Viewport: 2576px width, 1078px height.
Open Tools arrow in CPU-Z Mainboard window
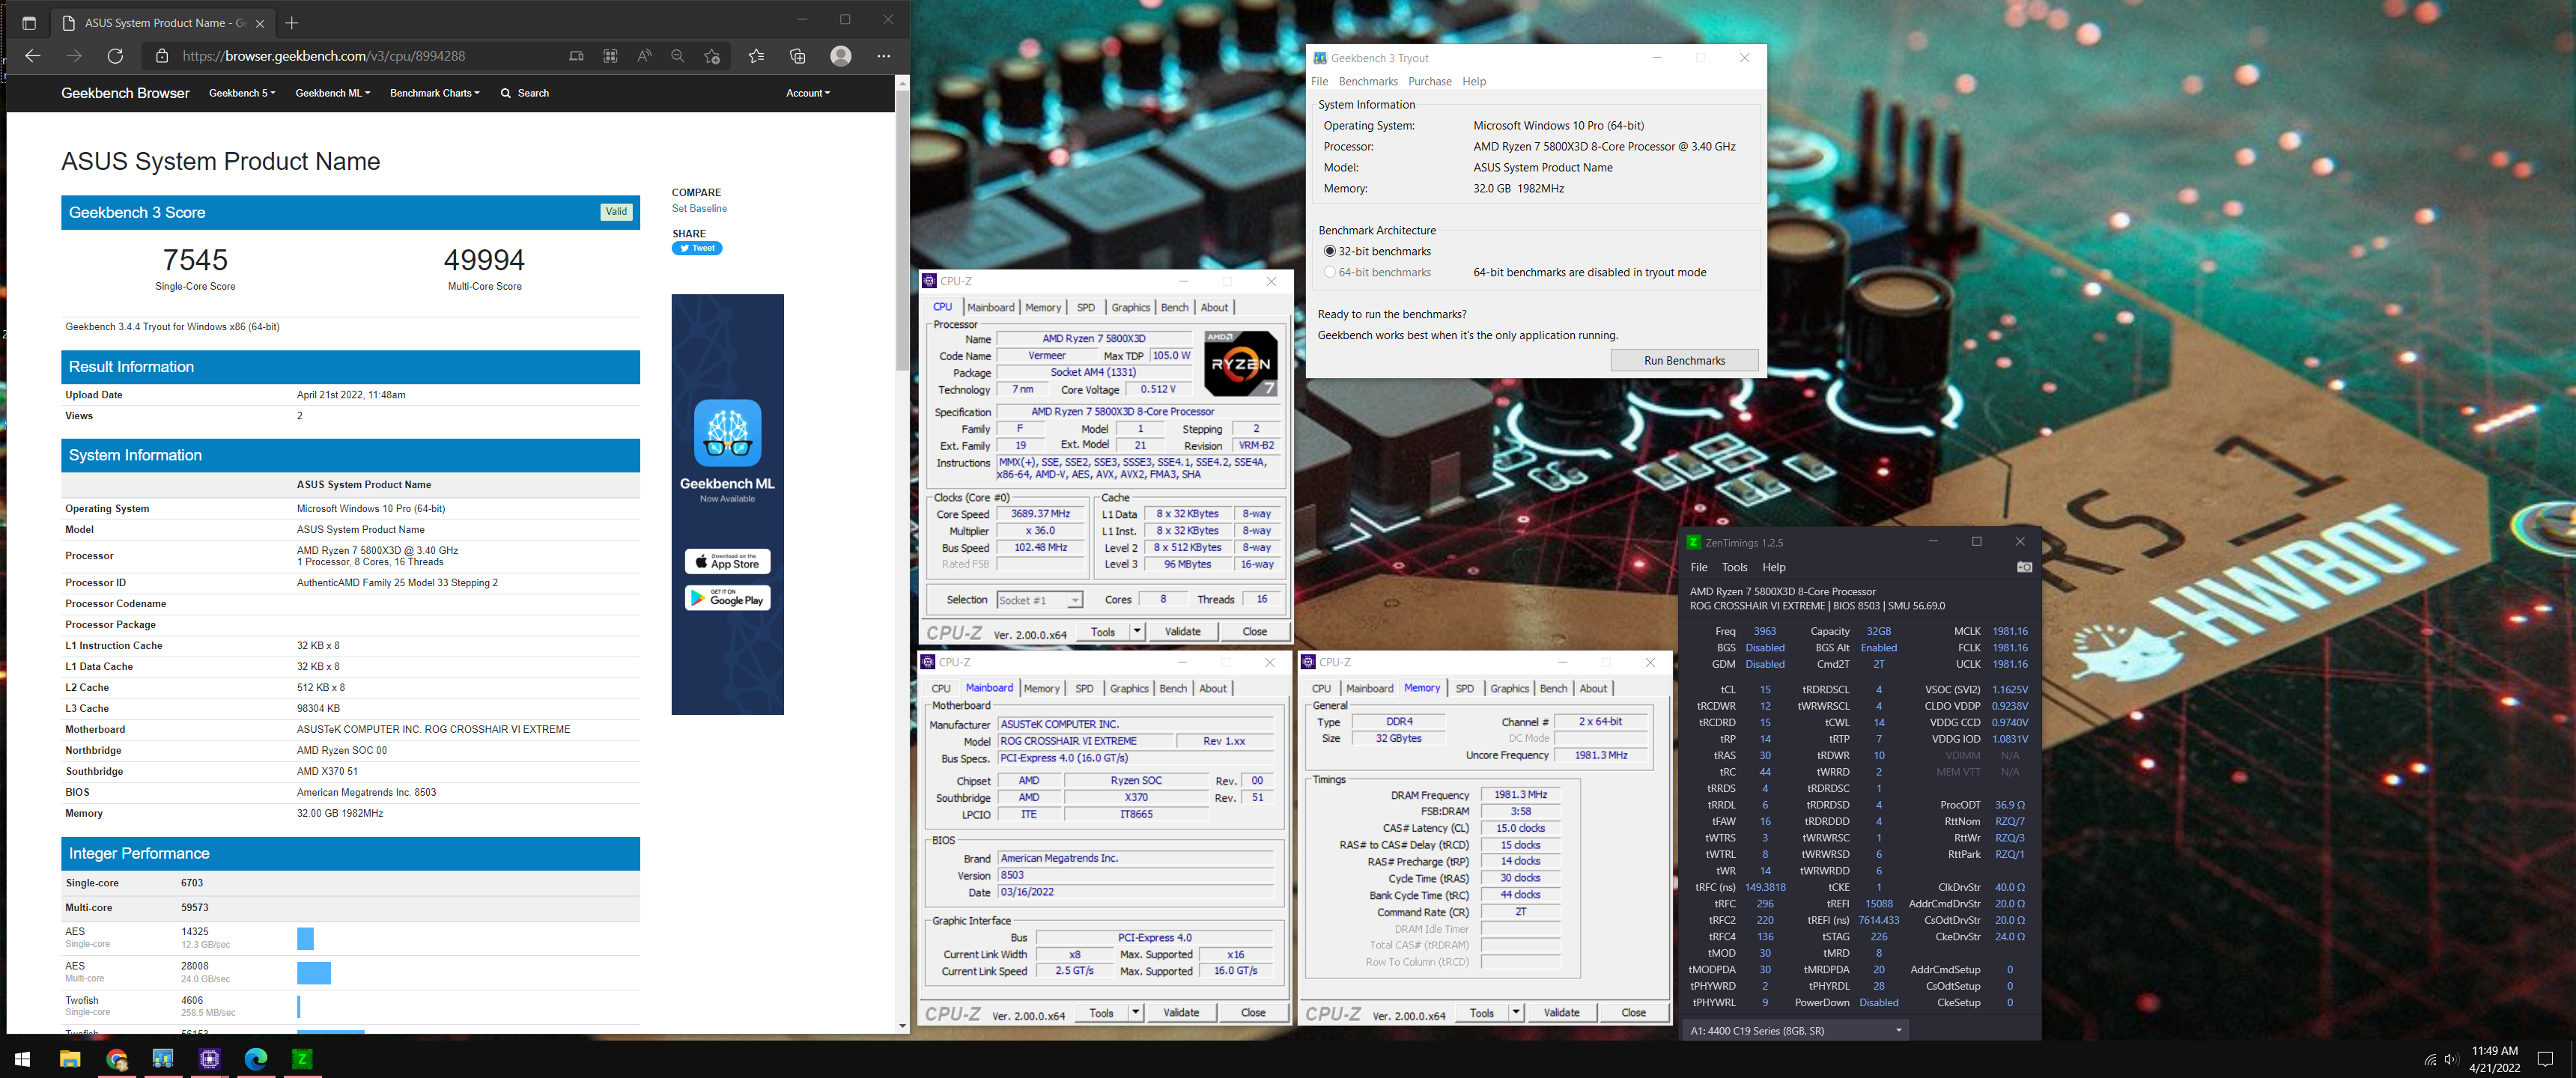click(1136, 1012)
